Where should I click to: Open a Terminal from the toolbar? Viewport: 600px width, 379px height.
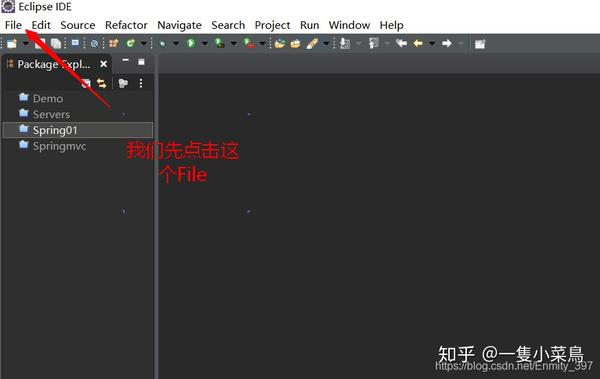tap(75, 43)
